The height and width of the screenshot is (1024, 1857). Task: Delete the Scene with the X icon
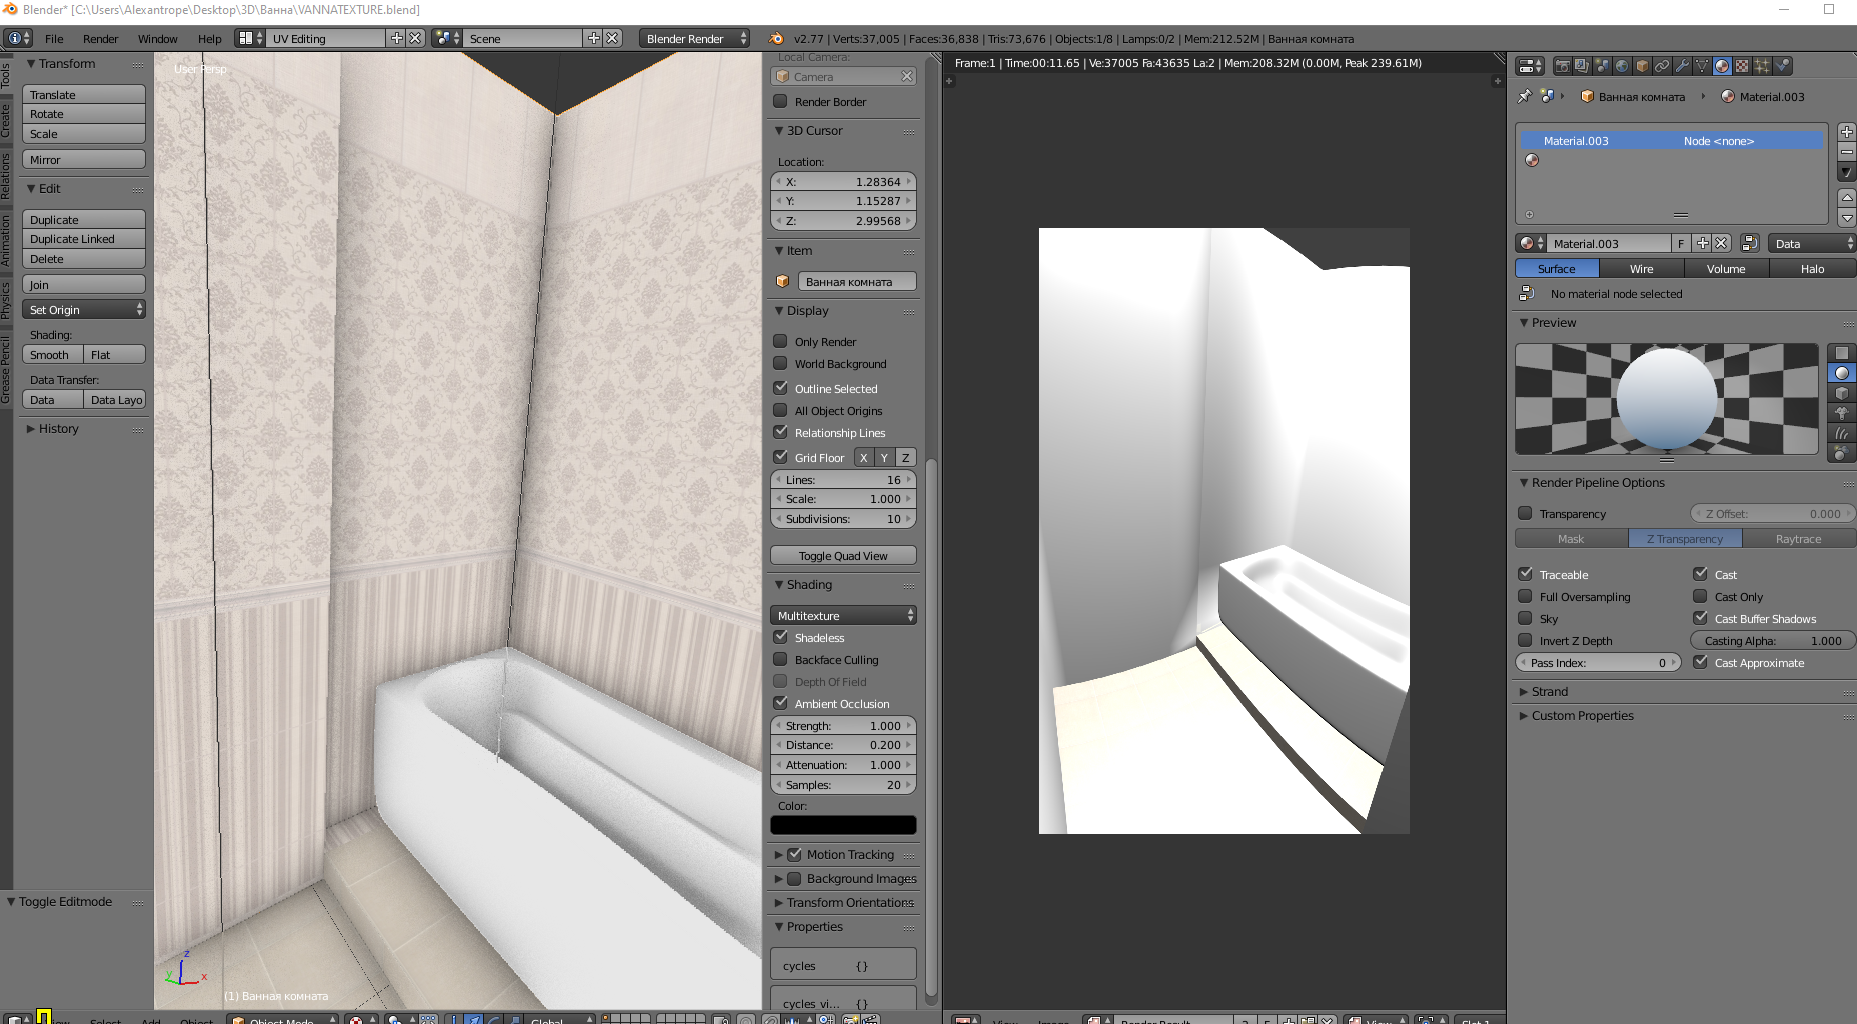pyautogui.click(x=613, y=38)
